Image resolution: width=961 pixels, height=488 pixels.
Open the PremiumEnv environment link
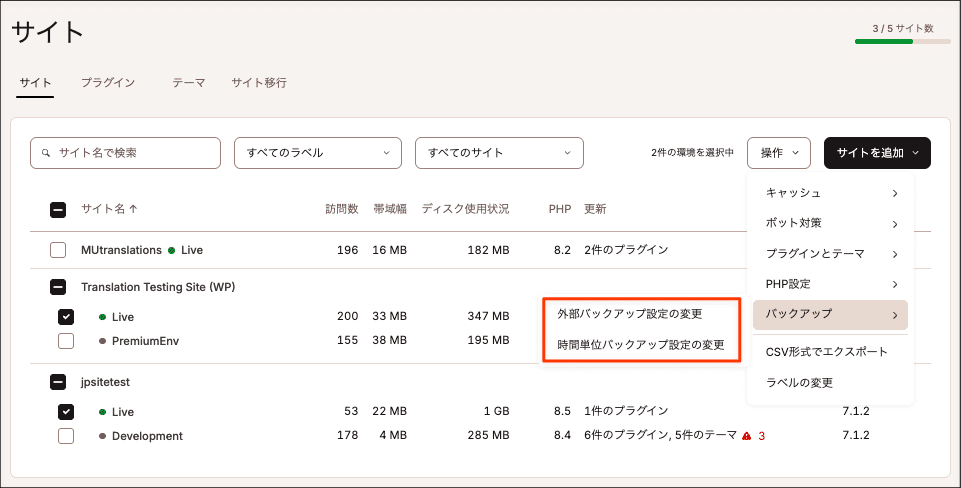(145, 341)
